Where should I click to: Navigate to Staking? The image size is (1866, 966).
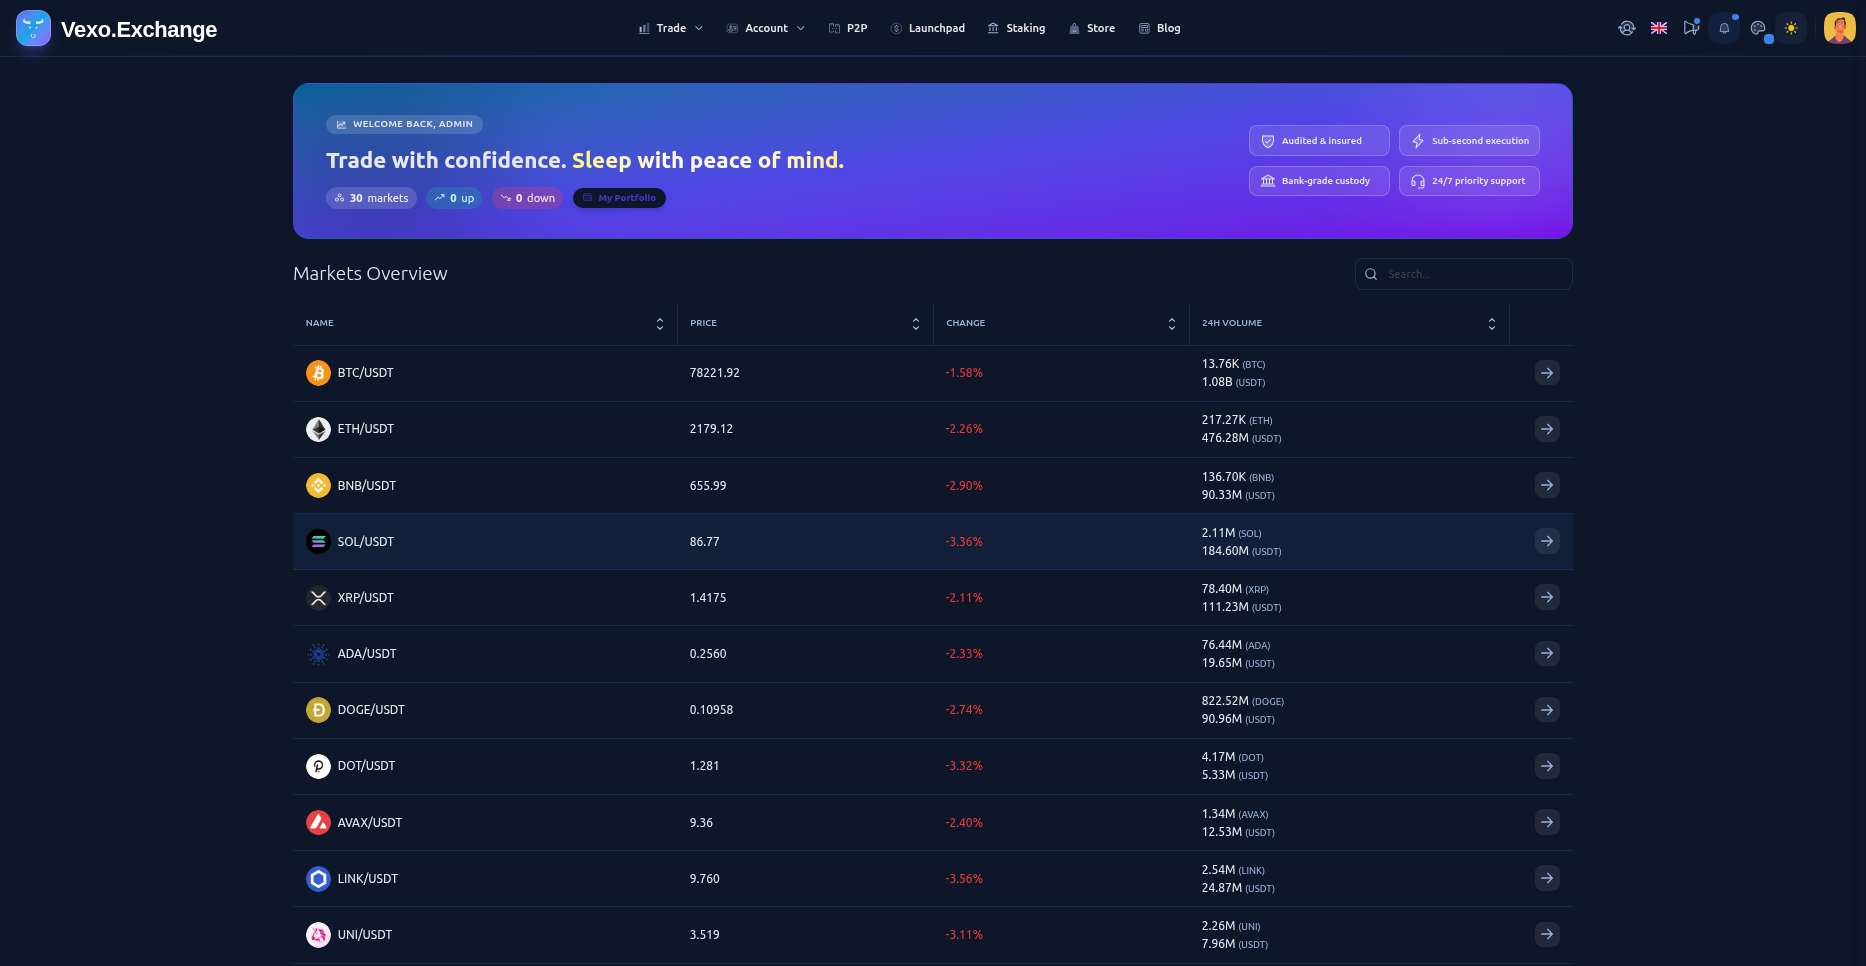1016,28
